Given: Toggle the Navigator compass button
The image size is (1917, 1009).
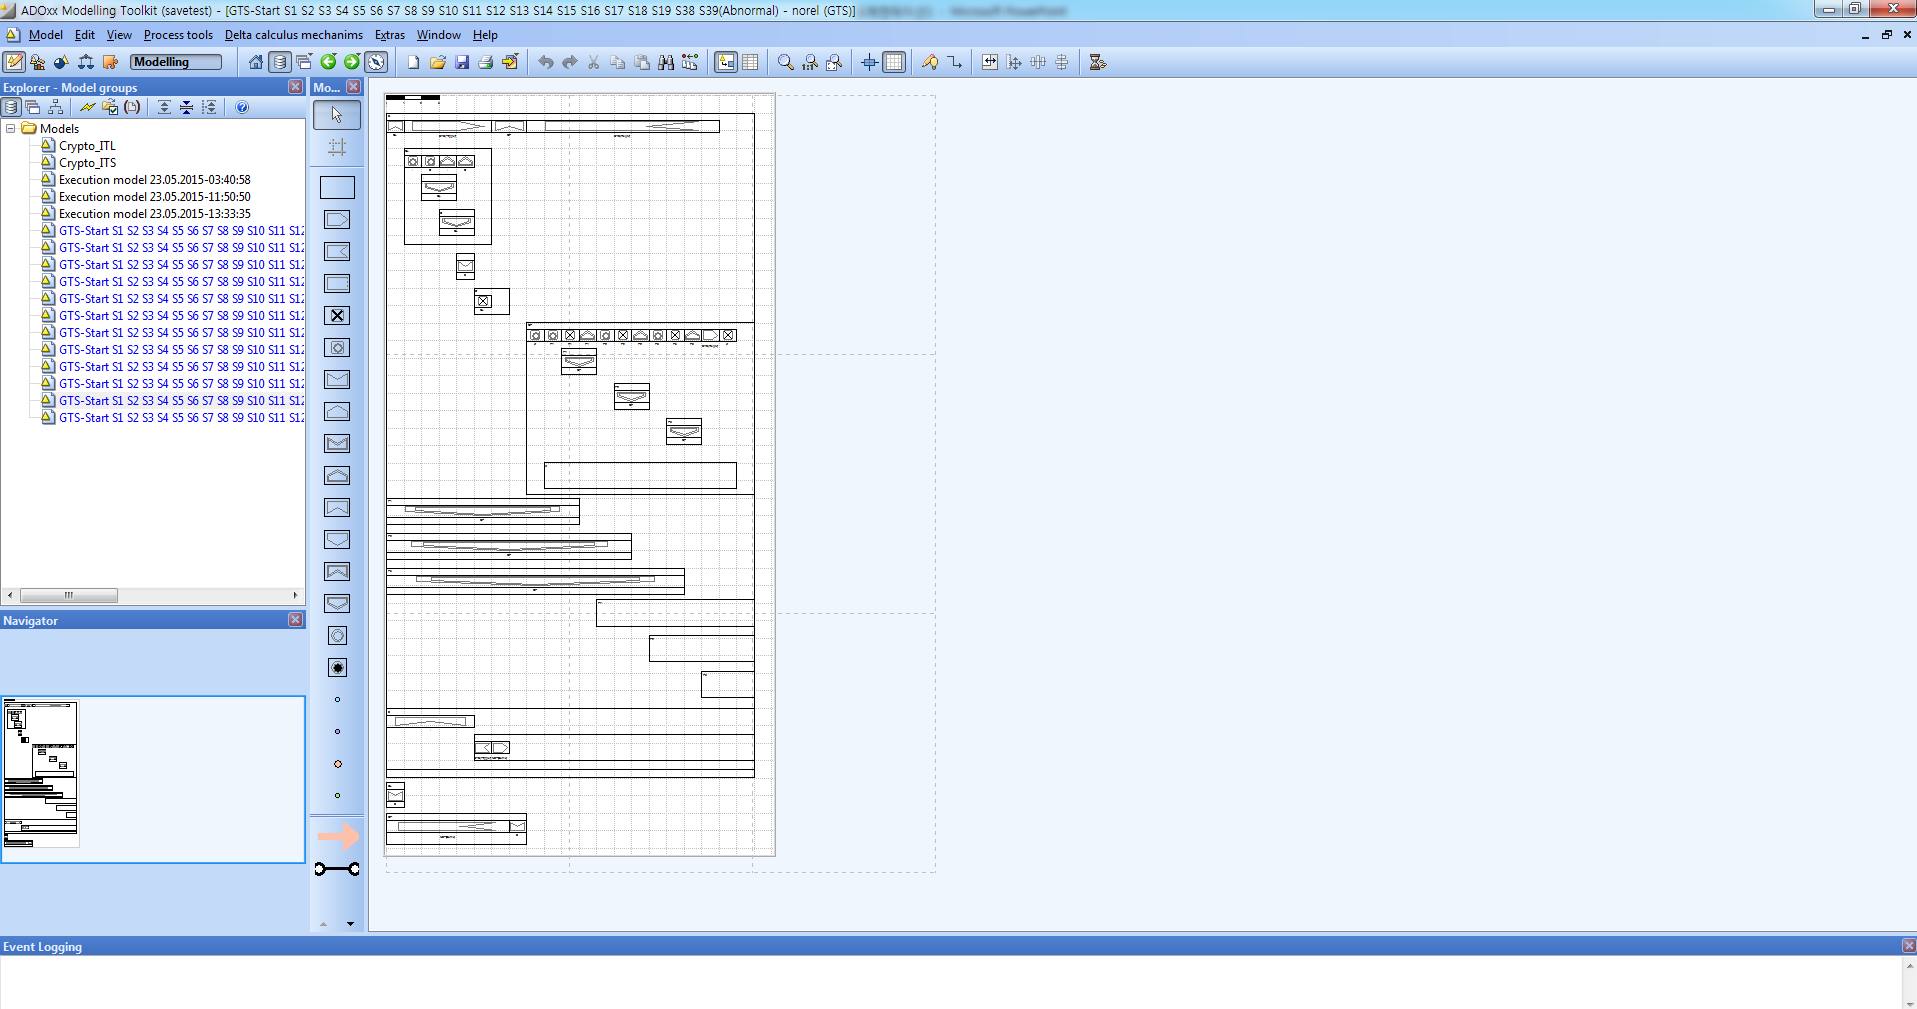Looking at the screenshot, I should [x=376, y=62].
